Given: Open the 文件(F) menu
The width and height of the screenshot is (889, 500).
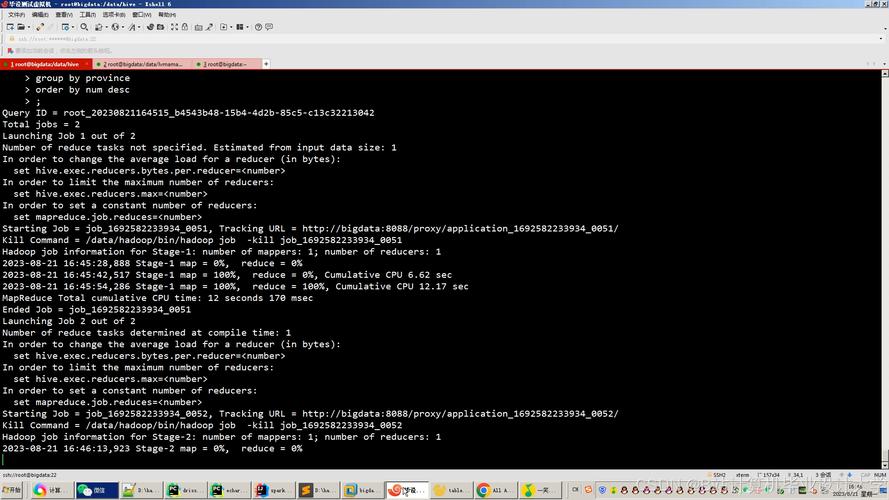Looking at the screenshot, I should pos(14,15).
